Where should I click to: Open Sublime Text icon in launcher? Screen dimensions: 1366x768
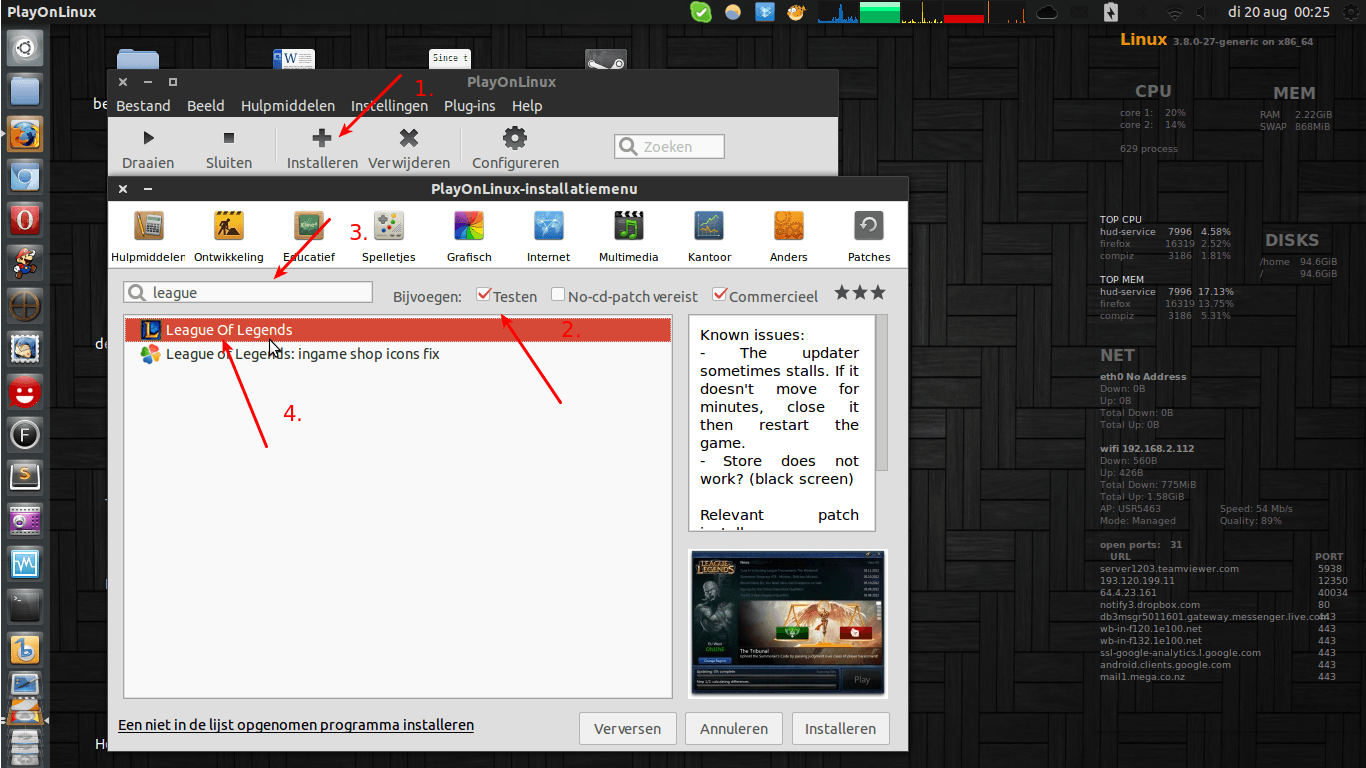pos(25,477)
